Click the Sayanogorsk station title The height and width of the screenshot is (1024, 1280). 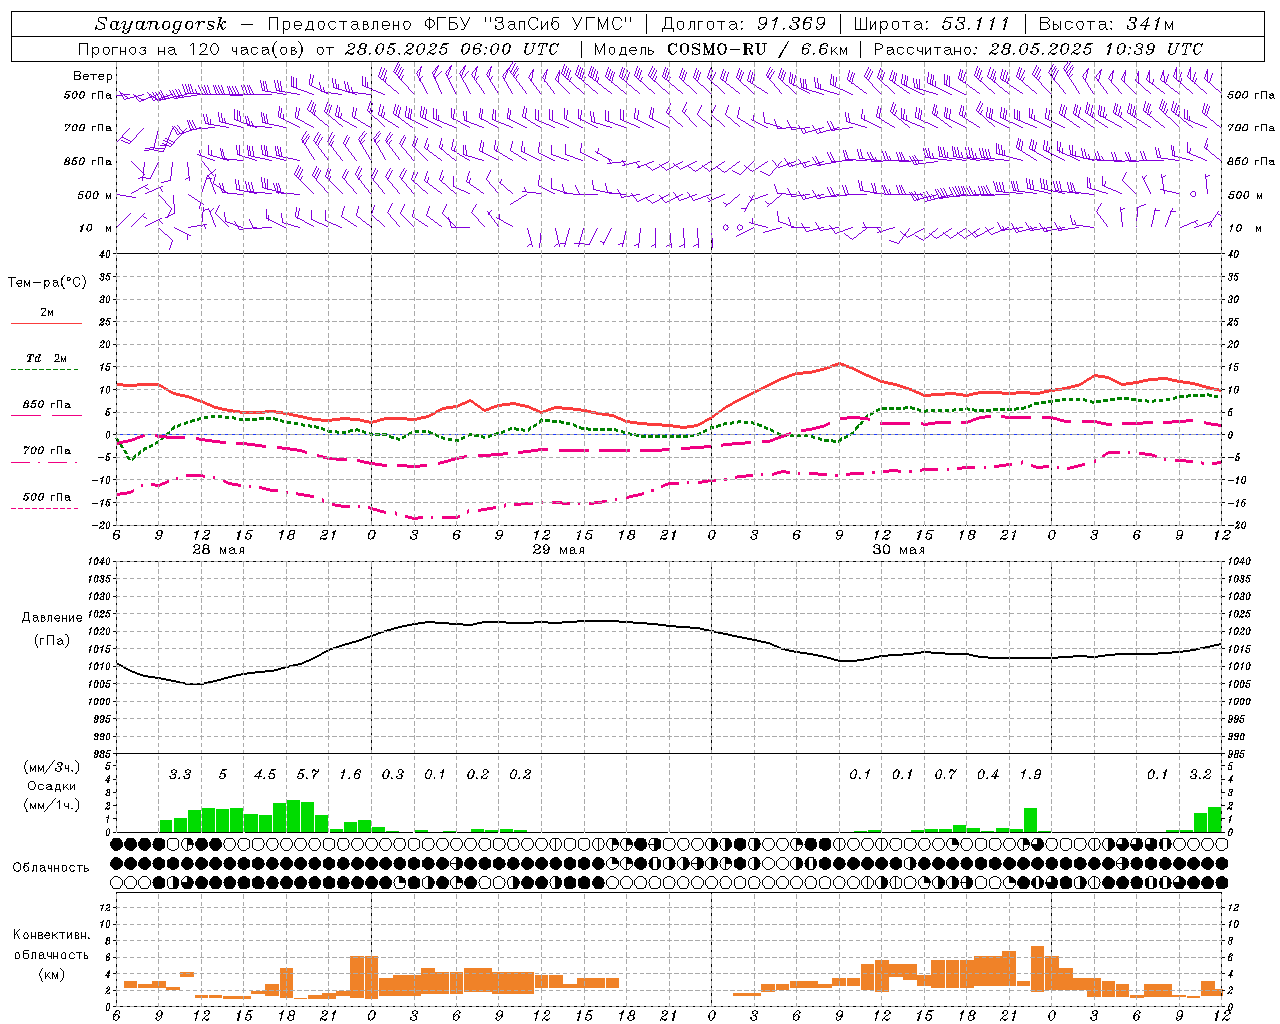click(160, 24)
